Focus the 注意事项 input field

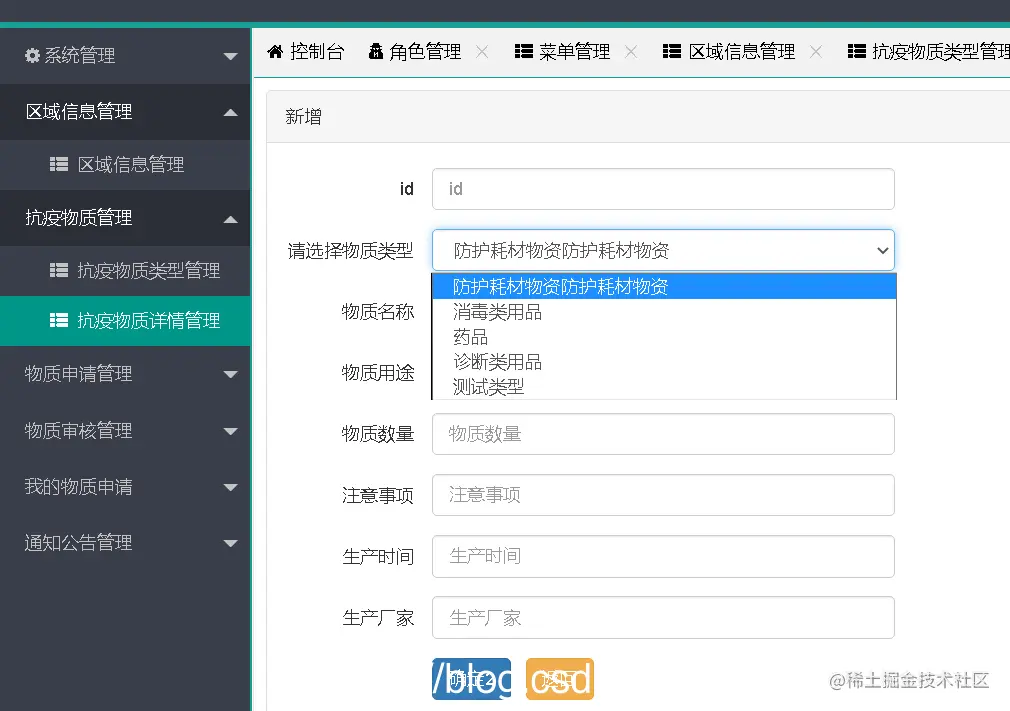pyautogui.click(x=663, y=495)
